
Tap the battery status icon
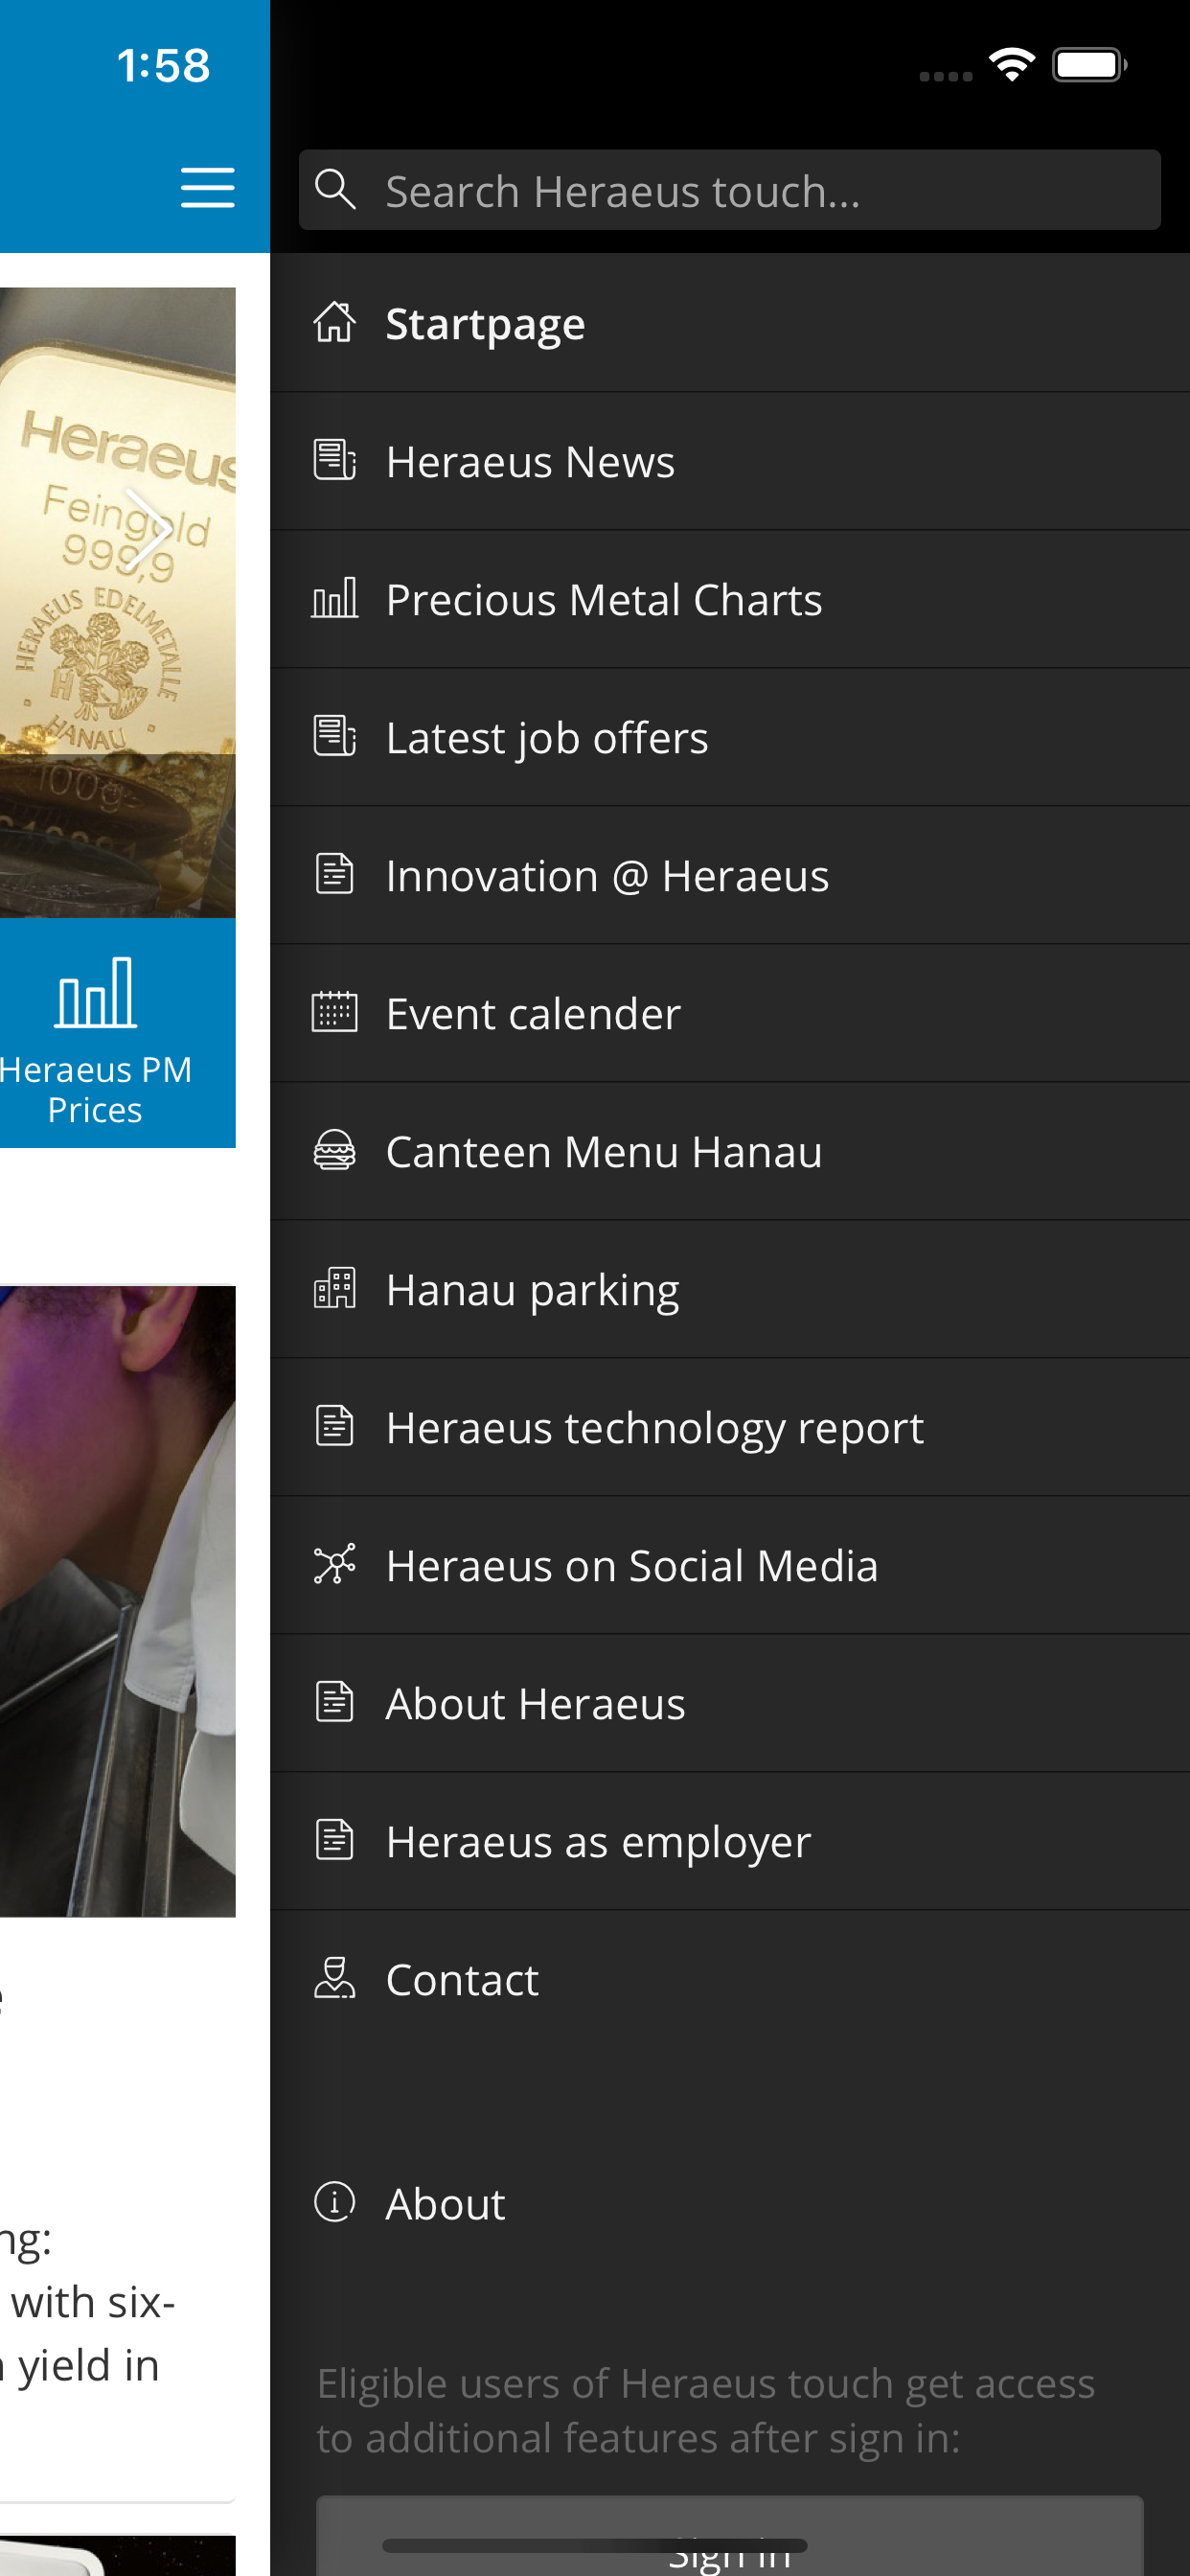[1089, 65]
